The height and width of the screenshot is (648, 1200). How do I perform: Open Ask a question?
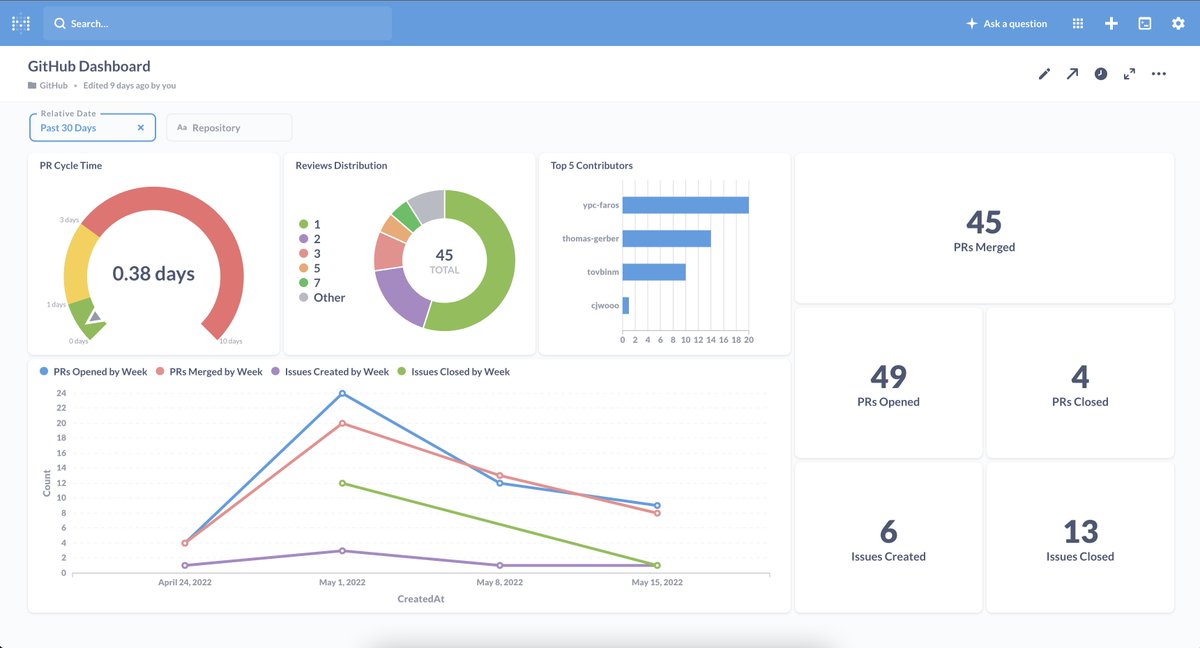pyautogui.click(x=1006, y=23)
